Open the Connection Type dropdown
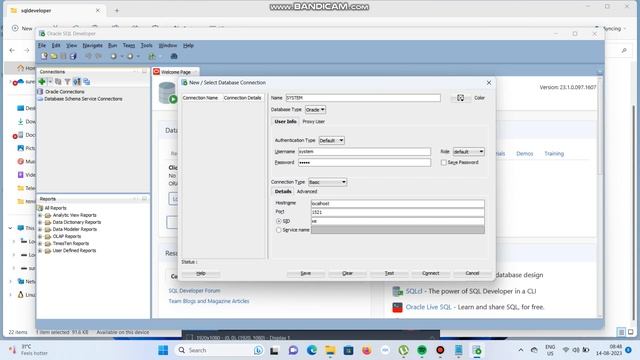 (x=327, y=182)
